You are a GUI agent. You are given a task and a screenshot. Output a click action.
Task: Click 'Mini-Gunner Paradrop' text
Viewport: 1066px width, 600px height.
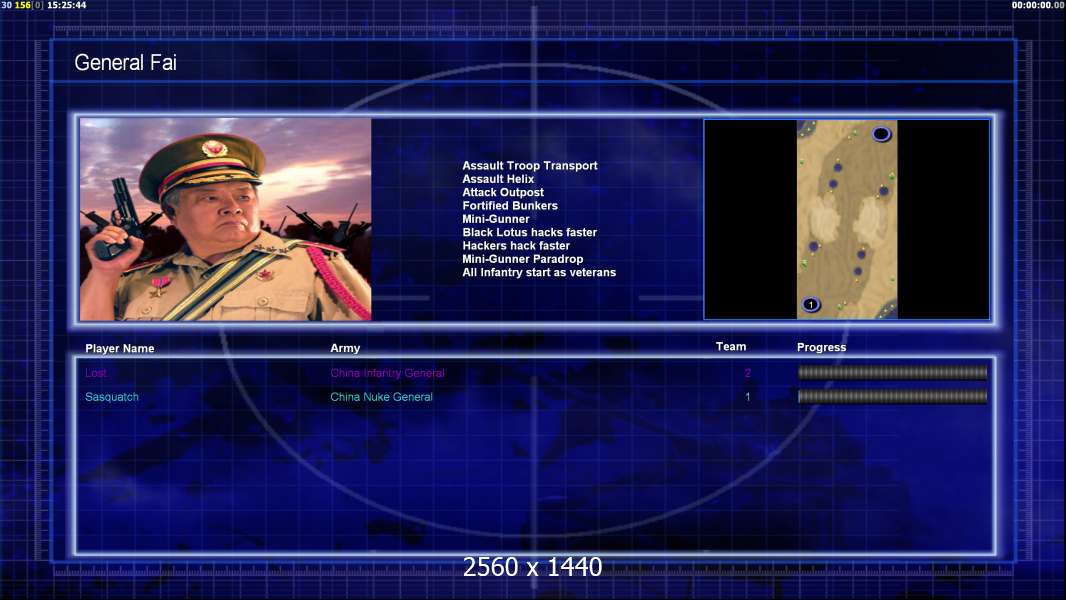(522, 259)
